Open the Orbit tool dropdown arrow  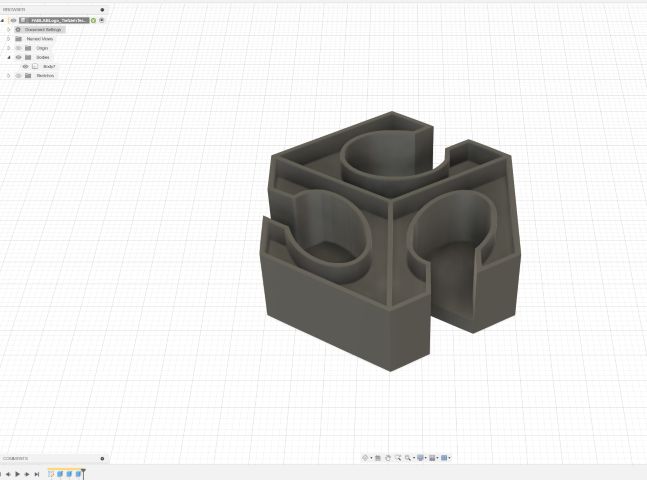pyautogui.click(x=371, y=458)
